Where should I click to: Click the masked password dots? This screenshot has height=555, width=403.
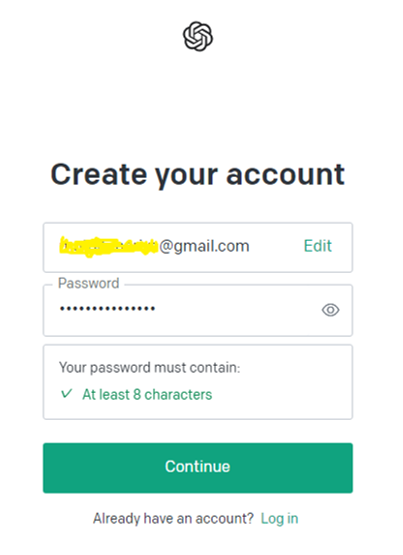point(107,309)
